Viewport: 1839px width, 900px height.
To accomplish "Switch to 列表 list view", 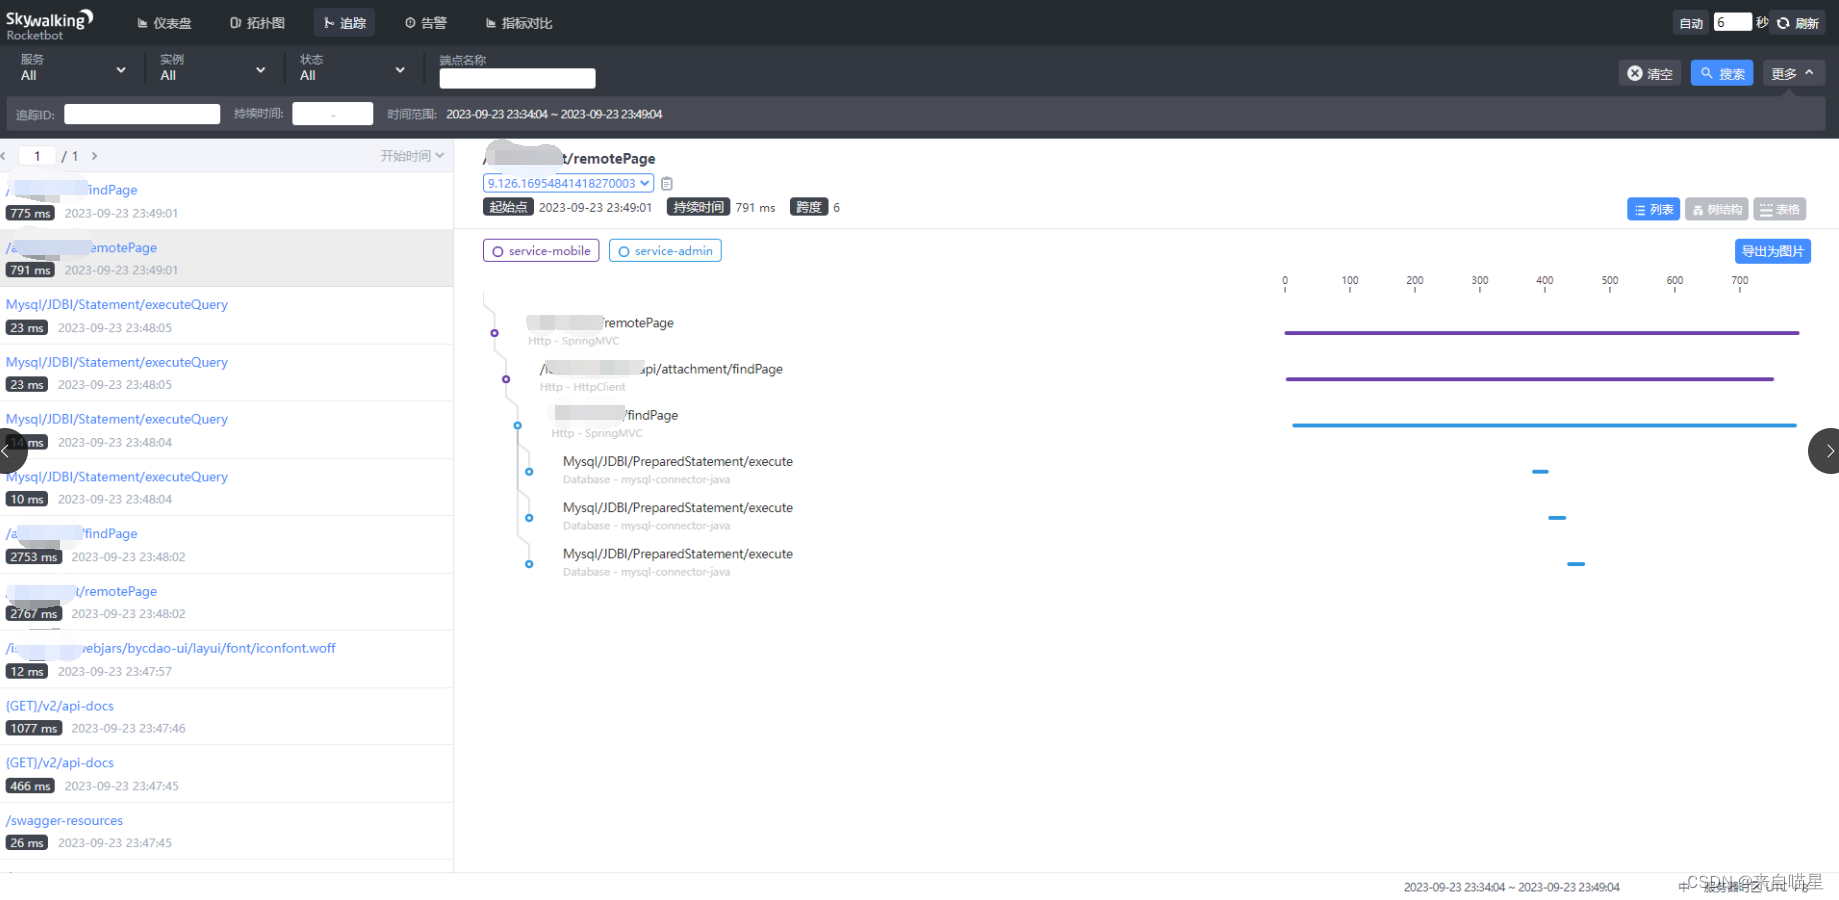I will (1653, 209).
